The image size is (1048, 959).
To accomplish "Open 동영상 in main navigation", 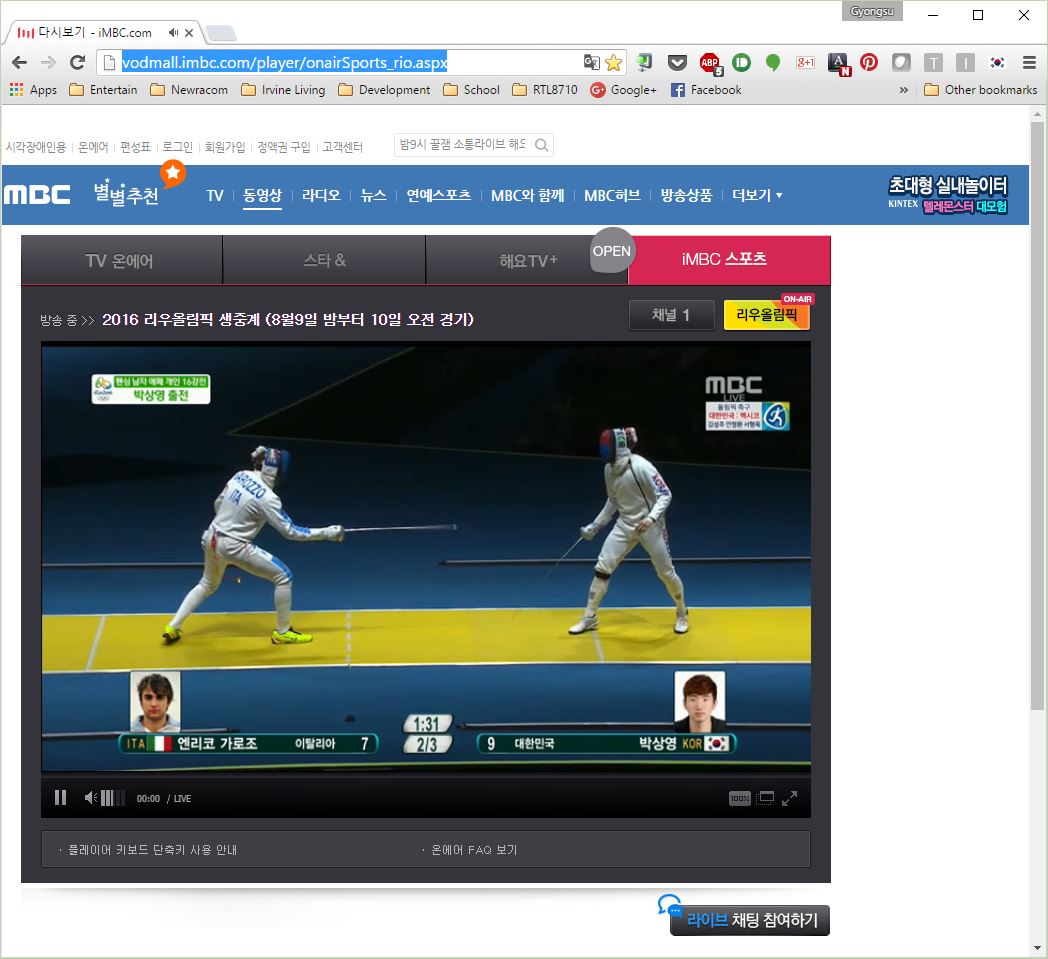I will coord(262,195).
